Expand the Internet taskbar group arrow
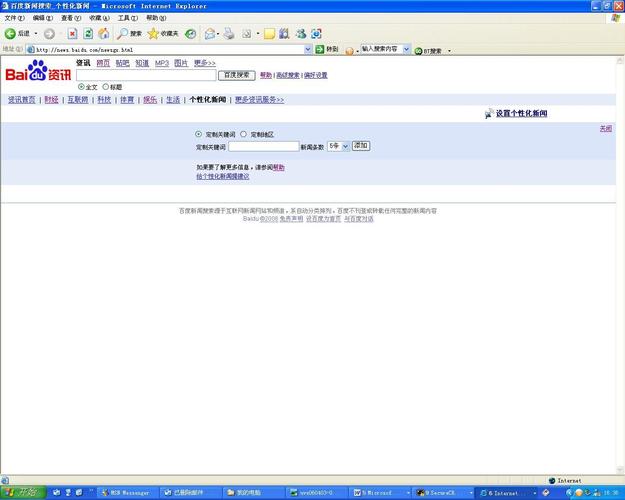The width and height of the screenshot is (625, 500). (x=534, y=493)
